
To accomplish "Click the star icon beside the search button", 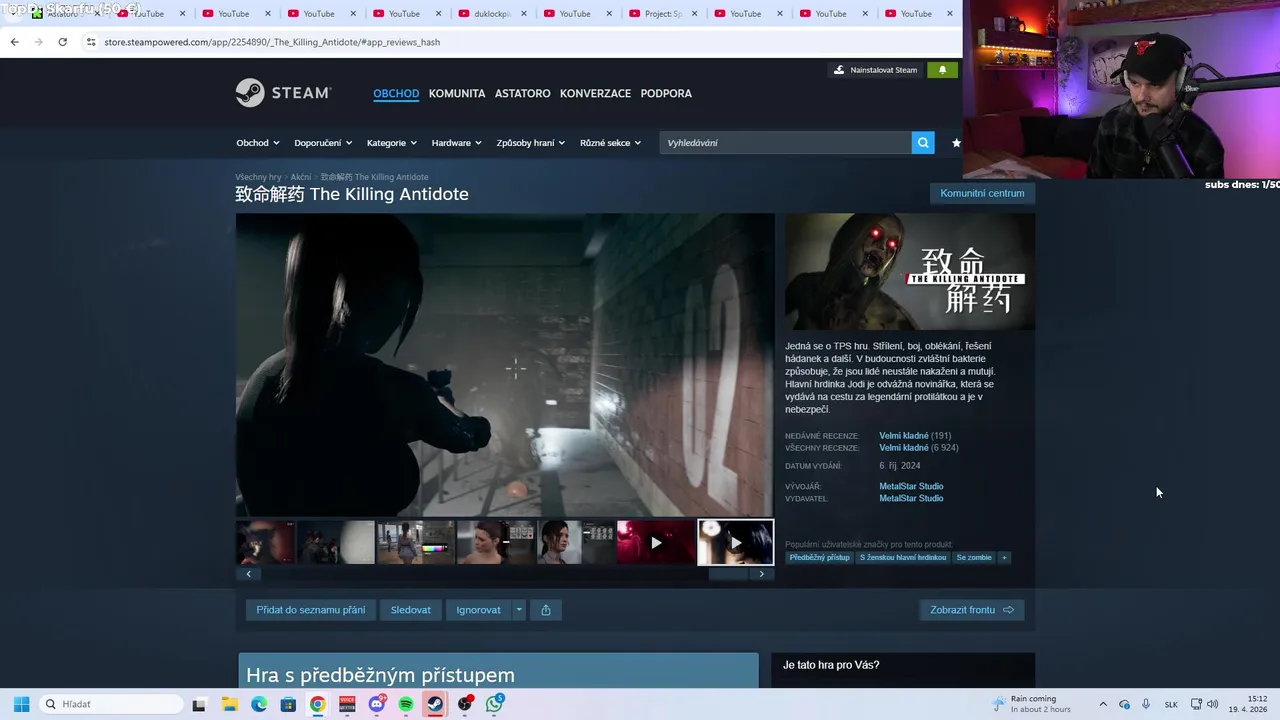I will tap(956, 143).
